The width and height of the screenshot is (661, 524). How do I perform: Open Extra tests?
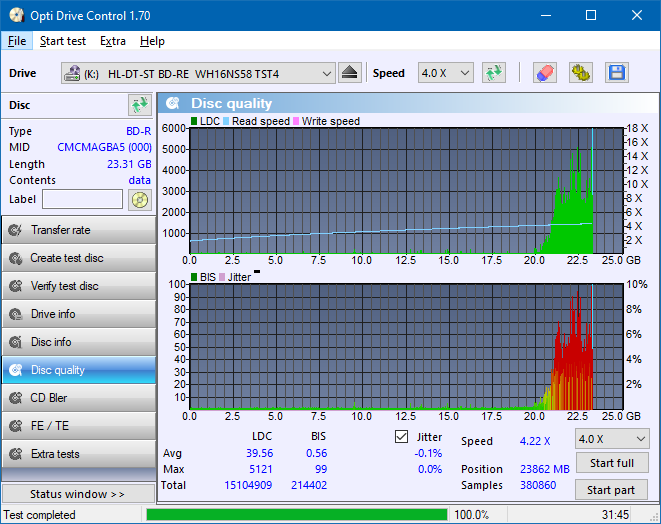79,454
